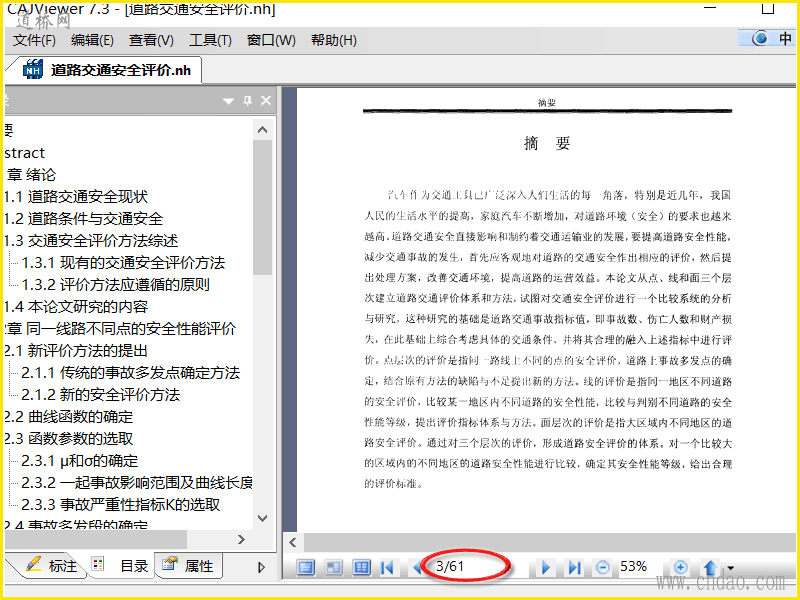Open outline entry 2.2 曲线函数的确定
The height and width of the screenshot is (600, 800).
tap(69, 416)
